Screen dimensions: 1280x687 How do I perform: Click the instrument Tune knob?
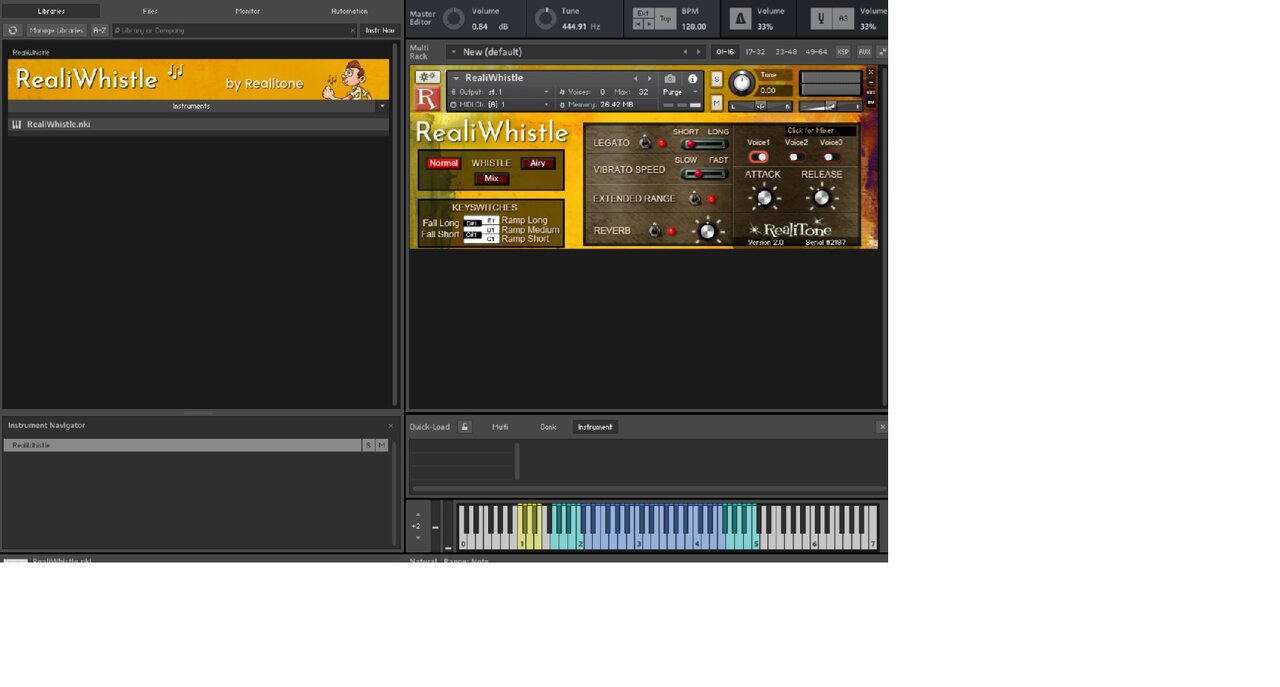click(x=742, y=83)
